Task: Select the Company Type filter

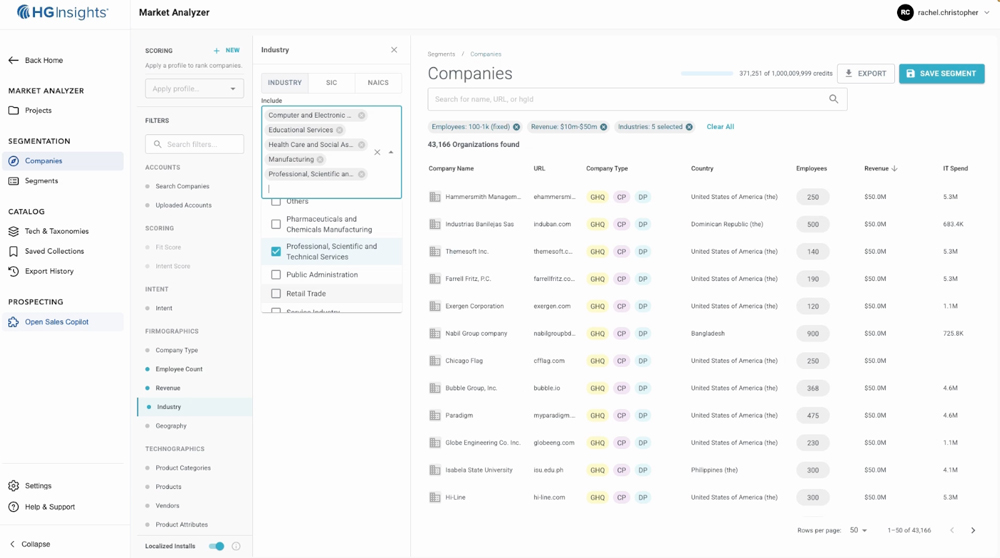Action: 177,350
